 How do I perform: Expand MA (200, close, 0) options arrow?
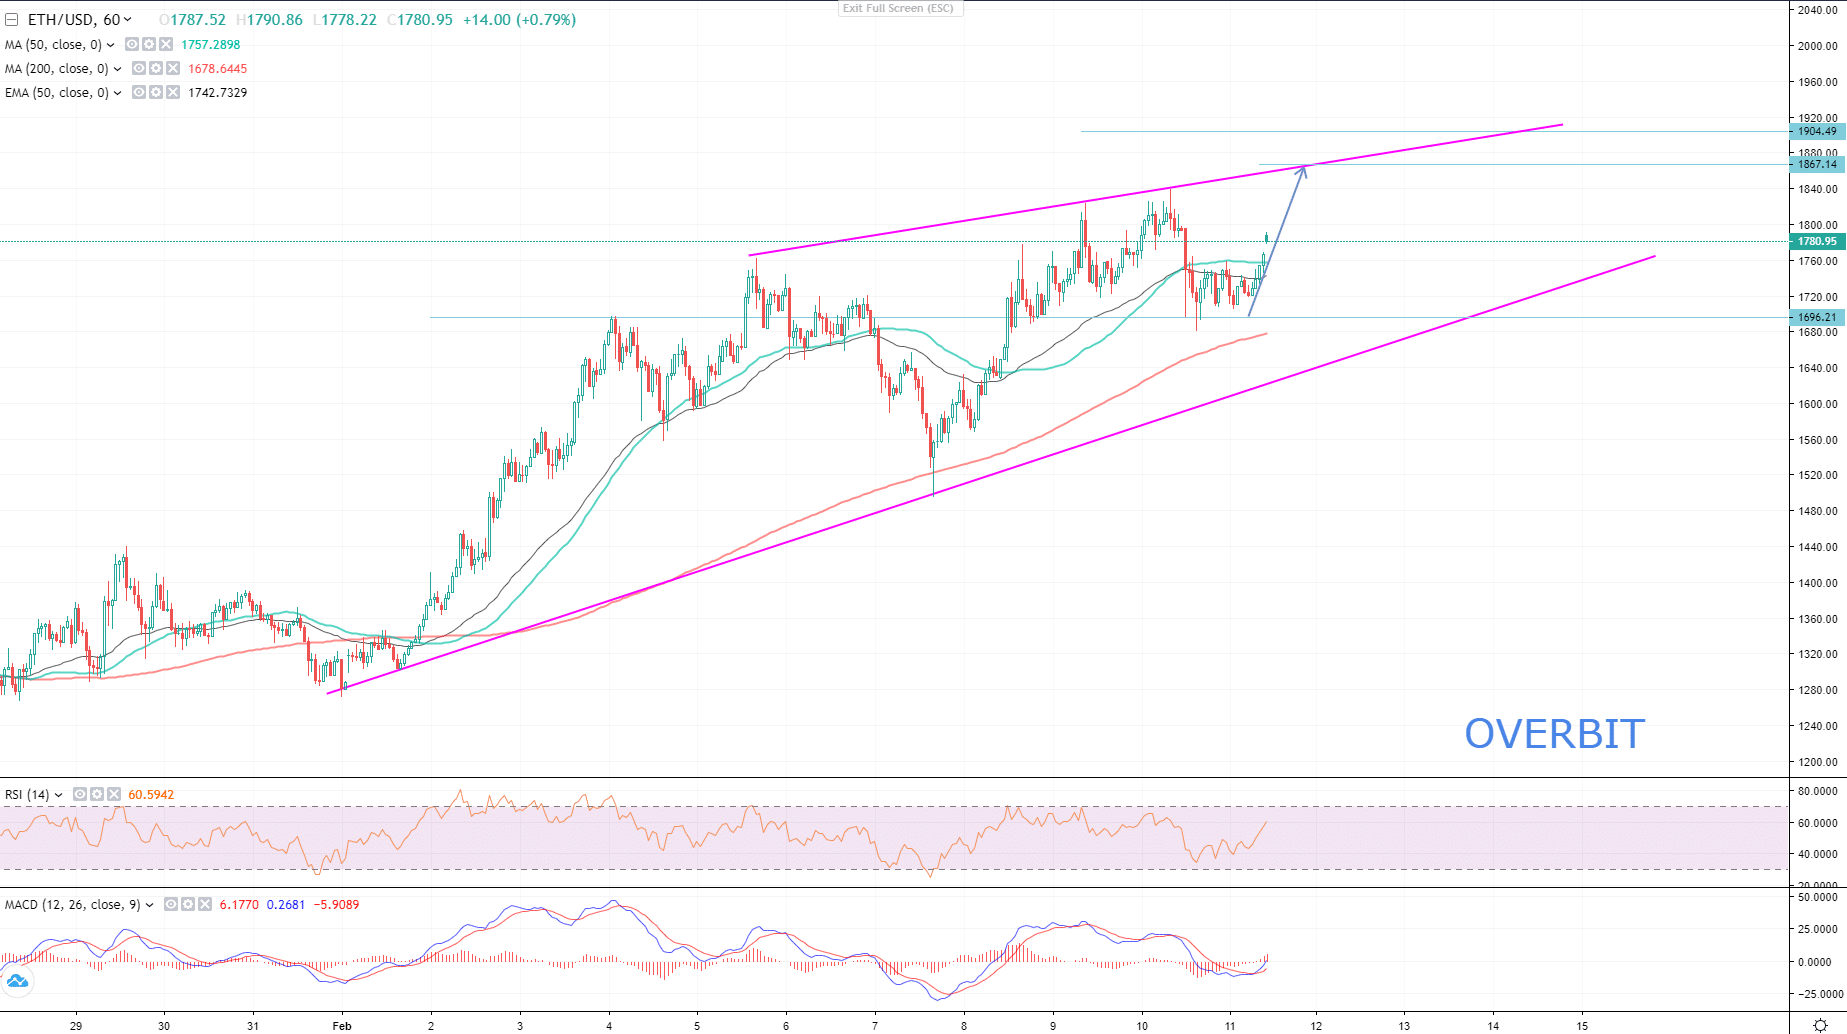118,69
